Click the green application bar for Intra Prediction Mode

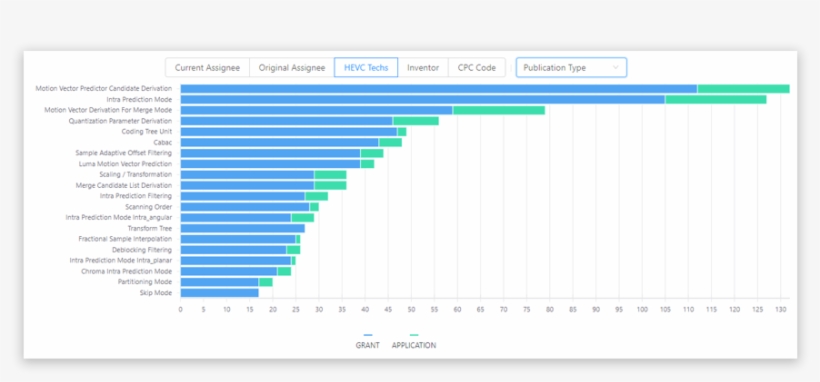pyautogui.click(x=715, y=99)
